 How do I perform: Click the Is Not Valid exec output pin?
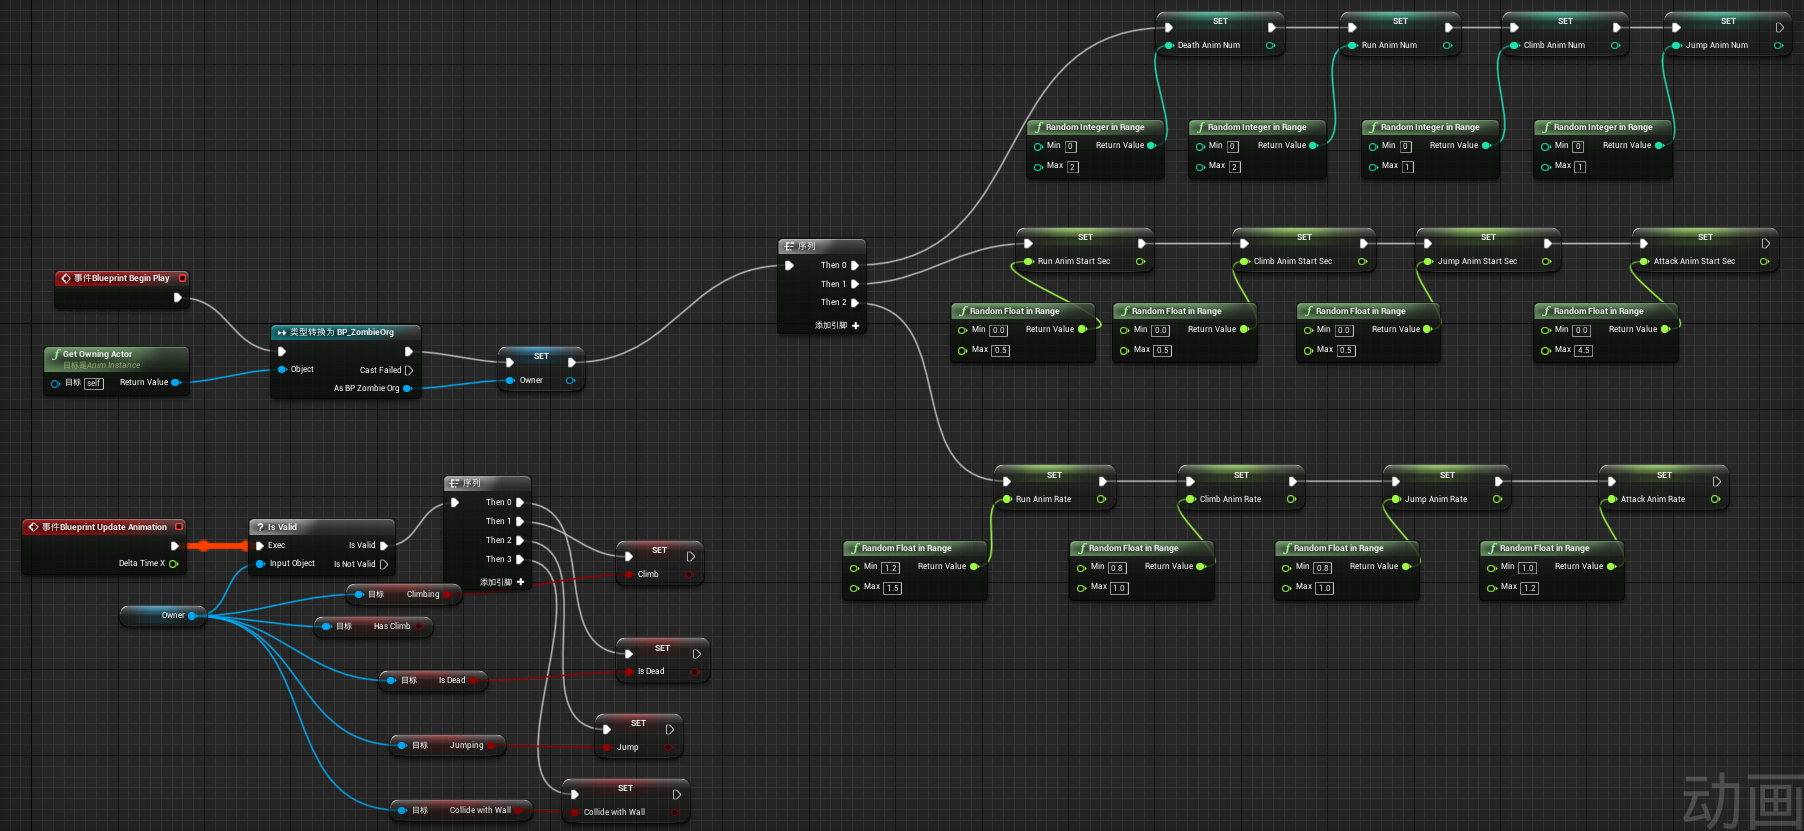click(x=384, y=564)
